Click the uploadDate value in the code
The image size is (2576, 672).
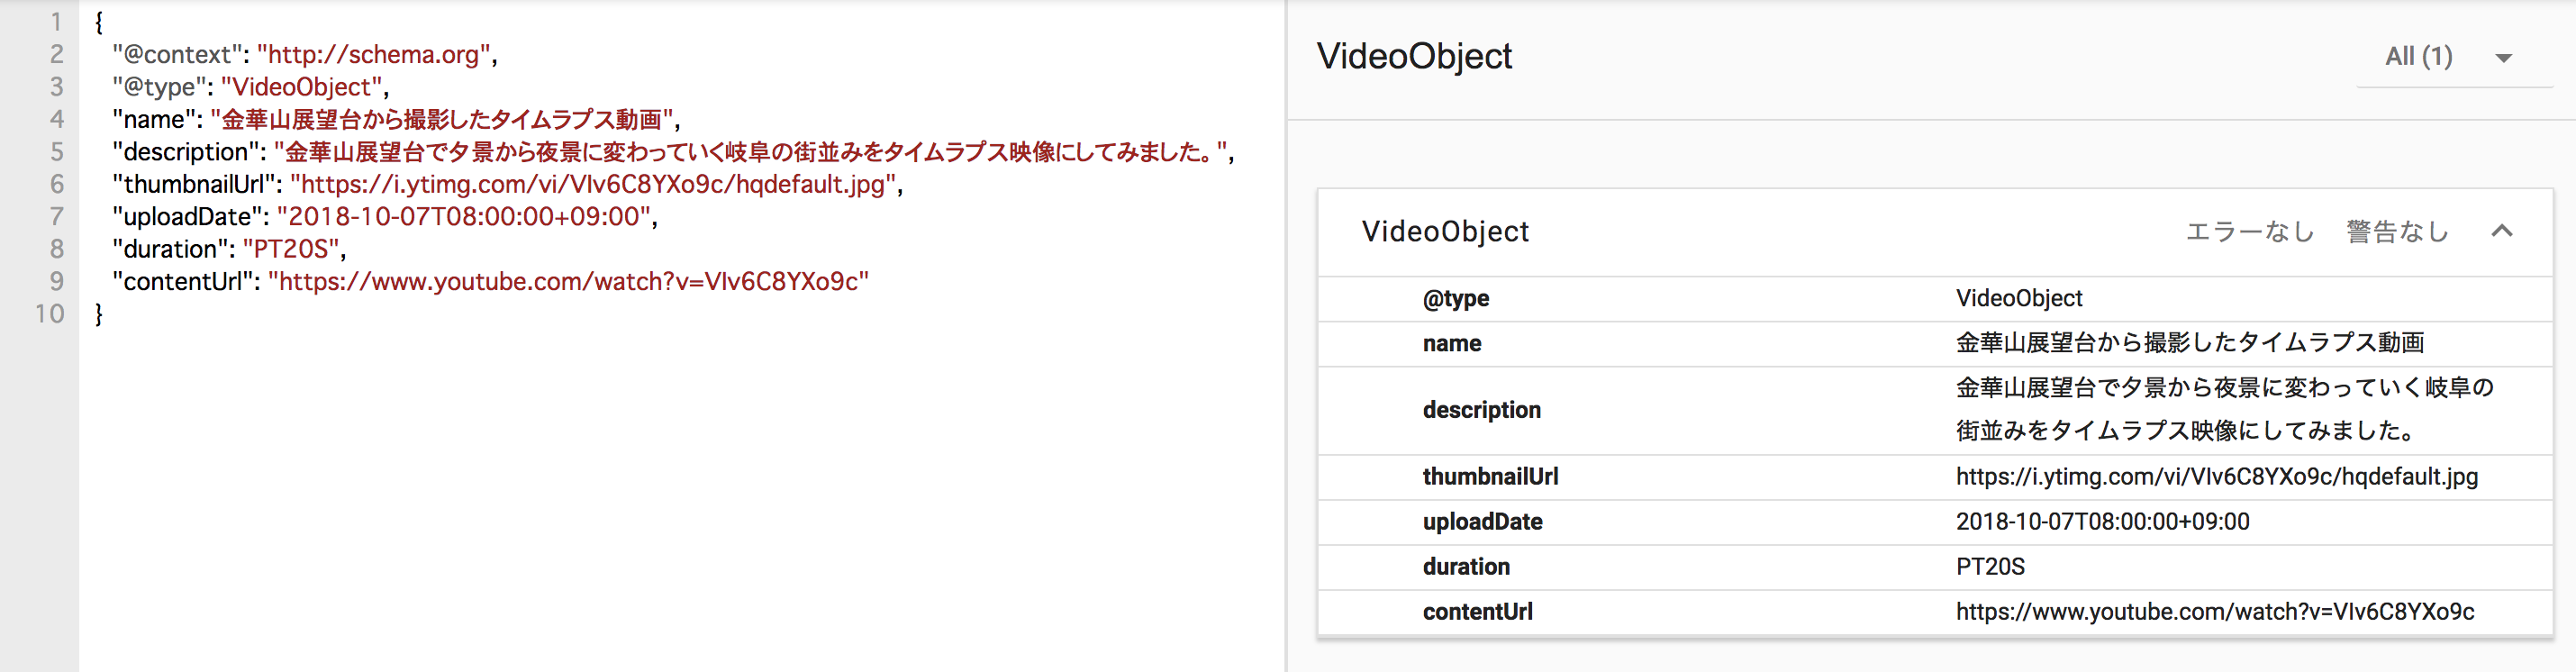[465, 216]
